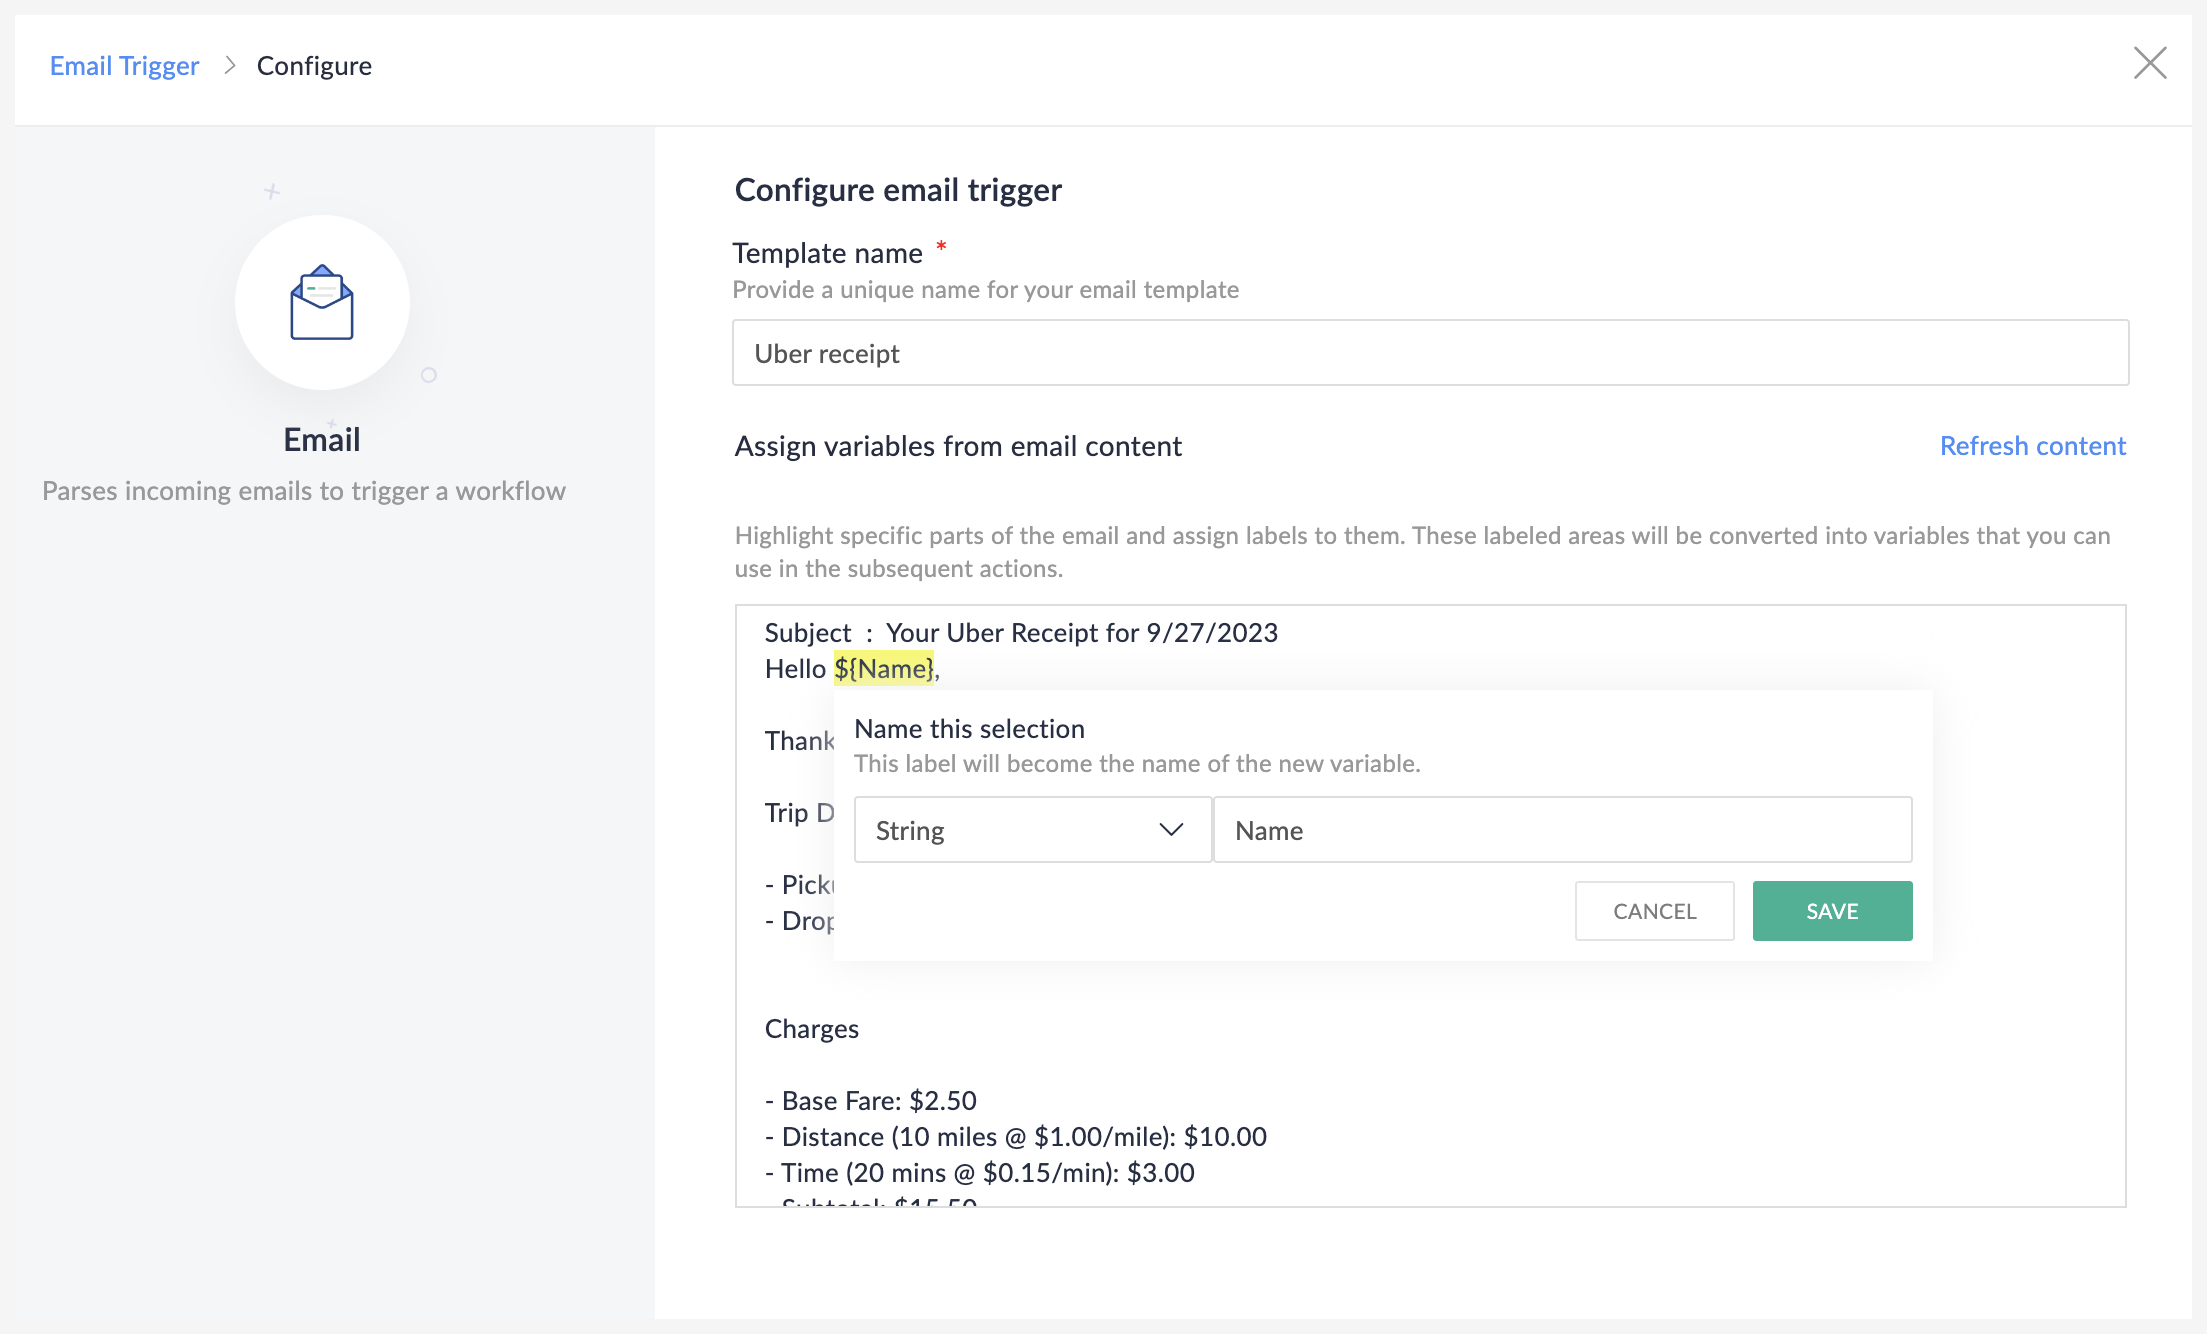Click the Email trigger envelope icon
Image resolution: width=2207 pixels, height=1334 pixels.
(x=321, y=302)
